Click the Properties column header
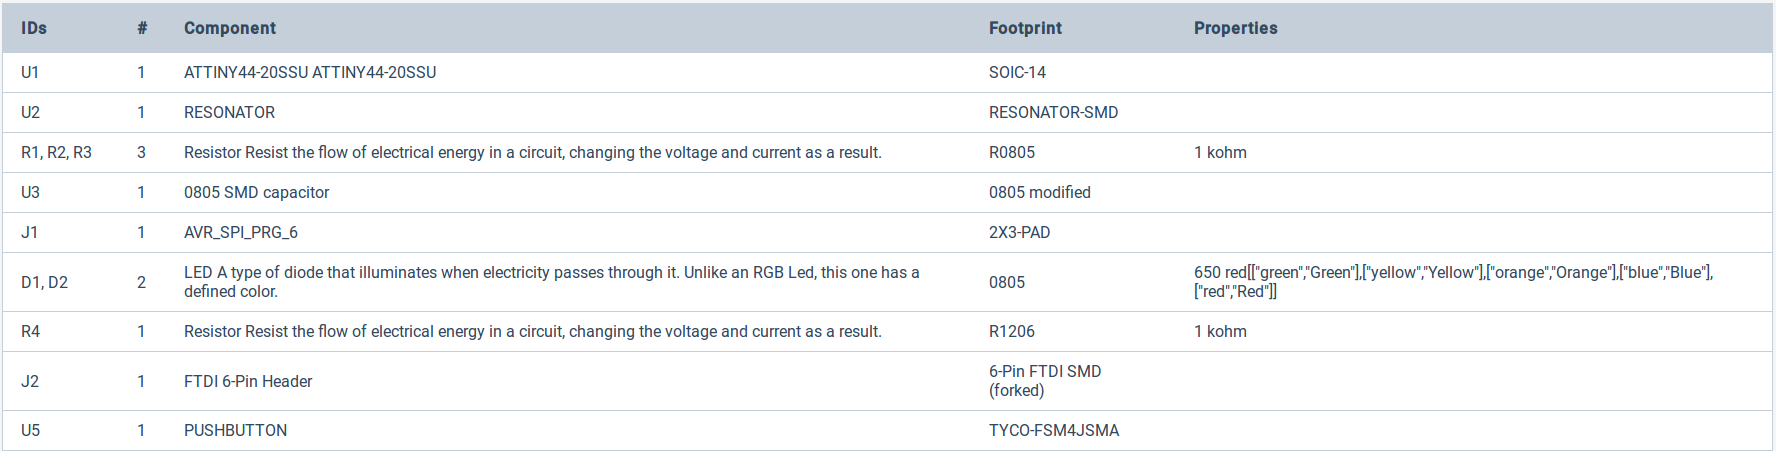 point(1235,28)
